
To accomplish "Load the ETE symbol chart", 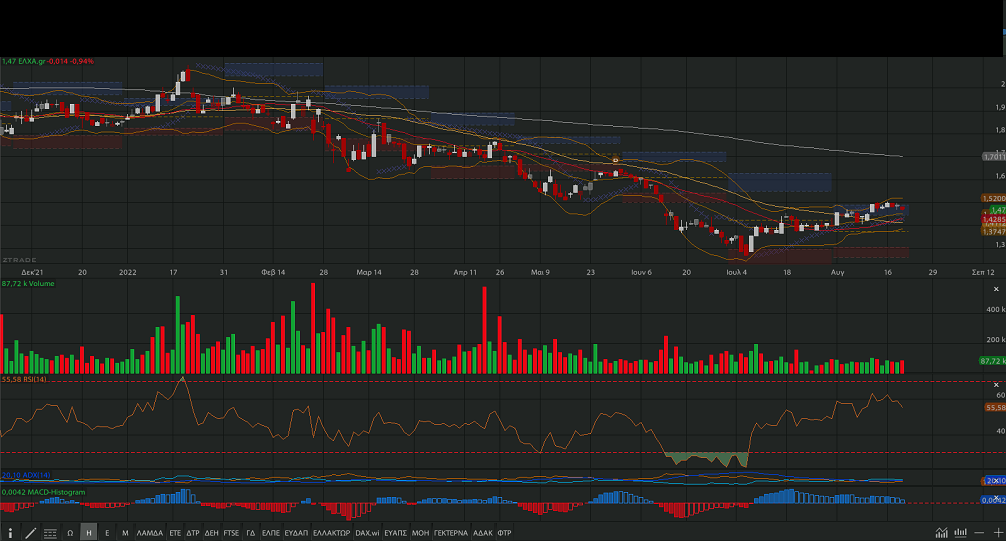I will (175, 533).
